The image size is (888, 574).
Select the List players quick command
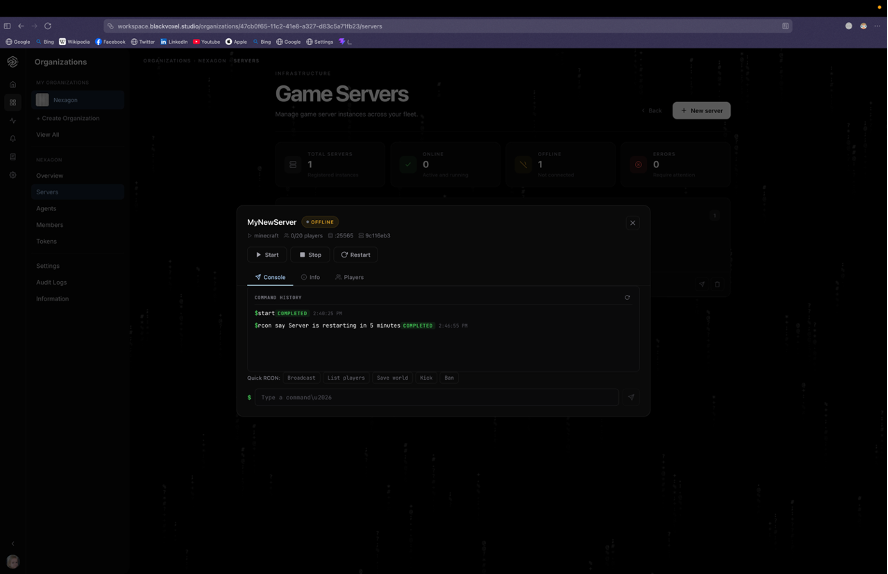pyautogui.click(x=346, y=378)
